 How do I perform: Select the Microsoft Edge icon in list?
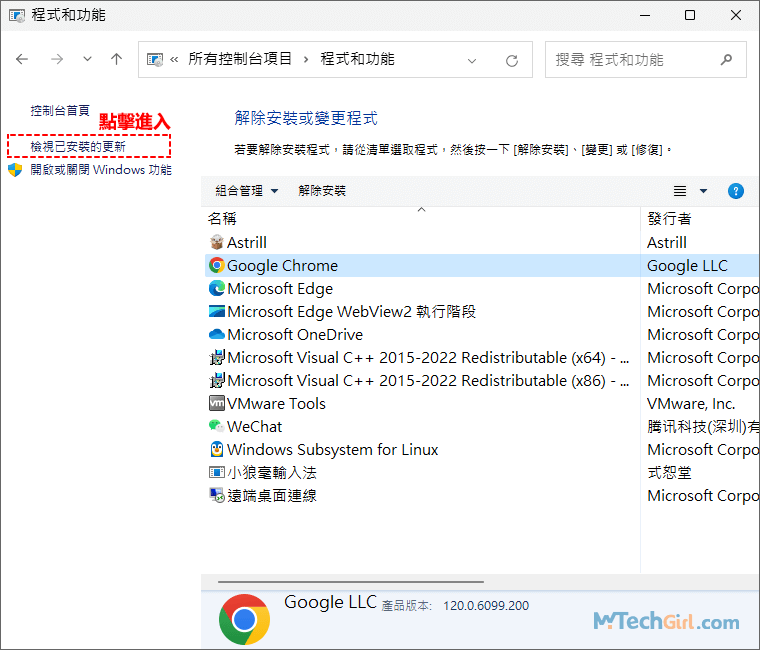217,289
